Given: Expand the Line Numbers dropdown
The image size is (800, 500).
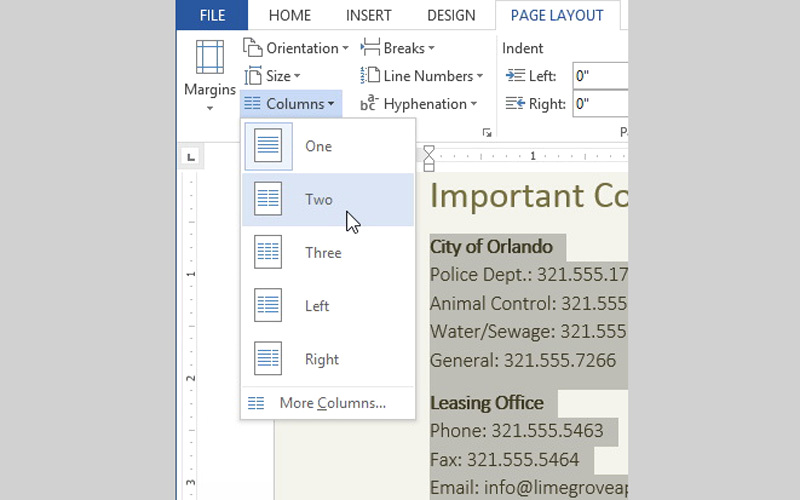Looking at the screenshot, I should [x=422, y=76].
